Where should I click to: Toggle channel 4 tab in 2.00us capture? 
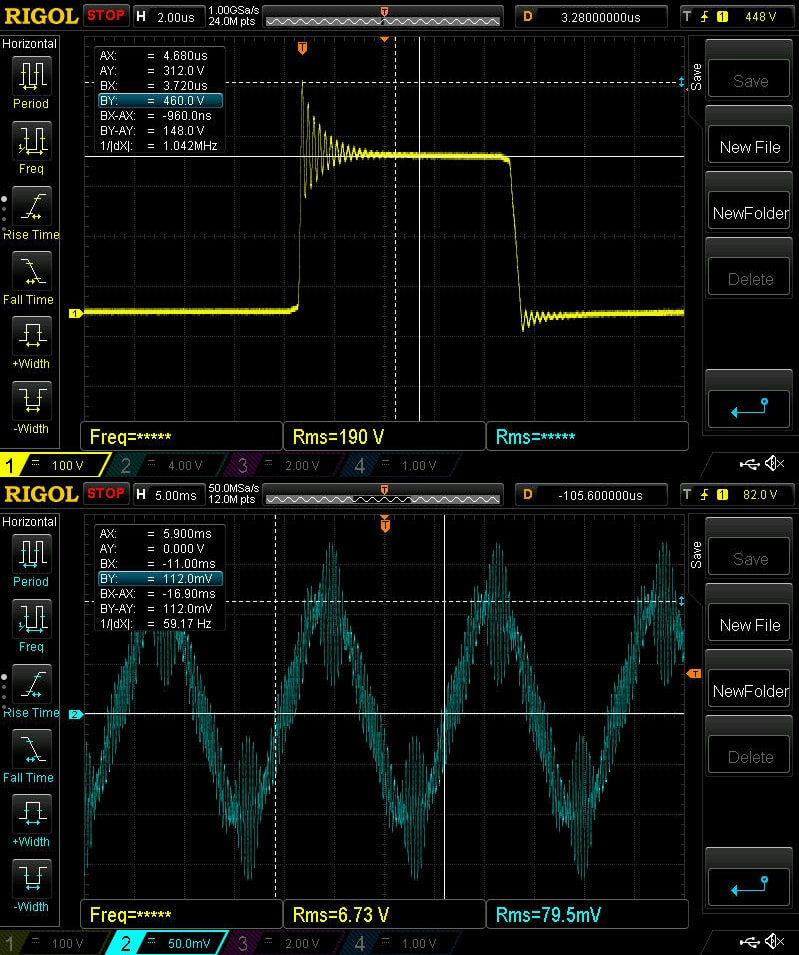(401, 465)
